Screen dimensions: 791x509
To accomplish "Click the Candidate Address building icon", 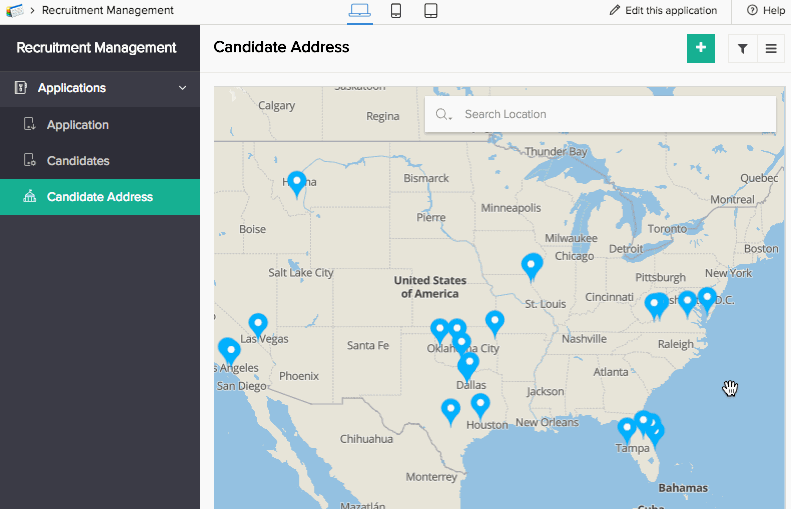I will click(30, 196).
